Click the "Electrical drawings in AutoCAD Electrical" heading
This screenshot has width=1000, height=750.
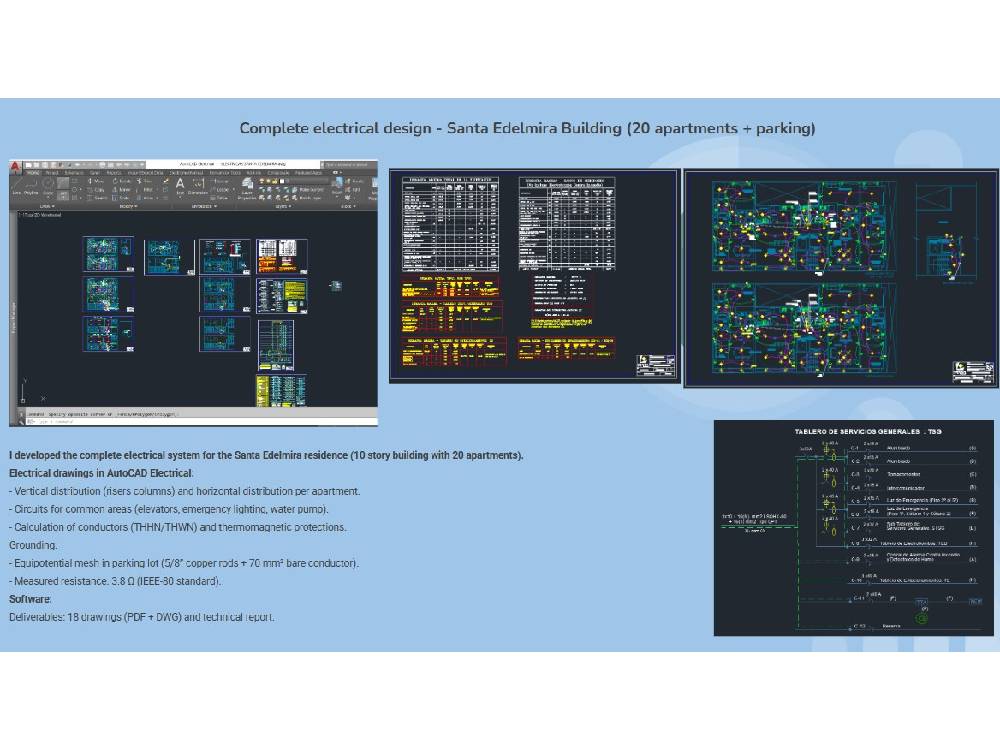tap(101, 473)
